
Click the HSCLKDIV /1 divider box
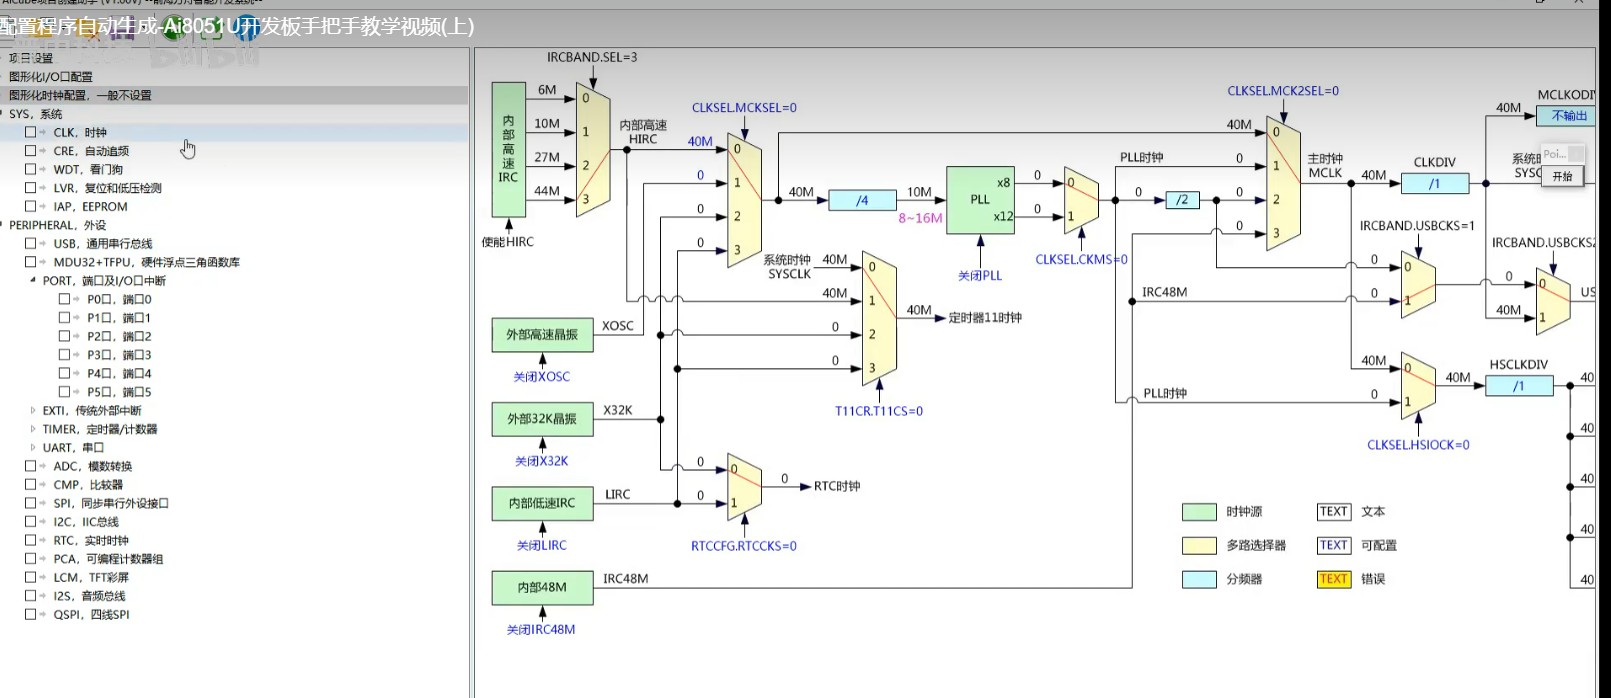click(x=1518, y=386)
